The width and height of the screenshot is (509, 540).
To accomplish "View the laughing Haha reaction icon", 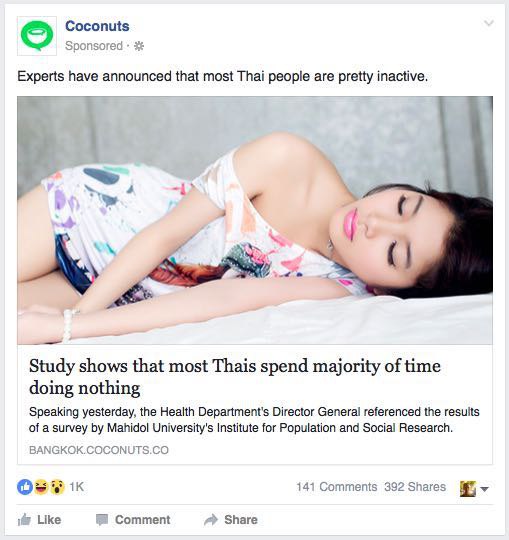I will (41, 487).
